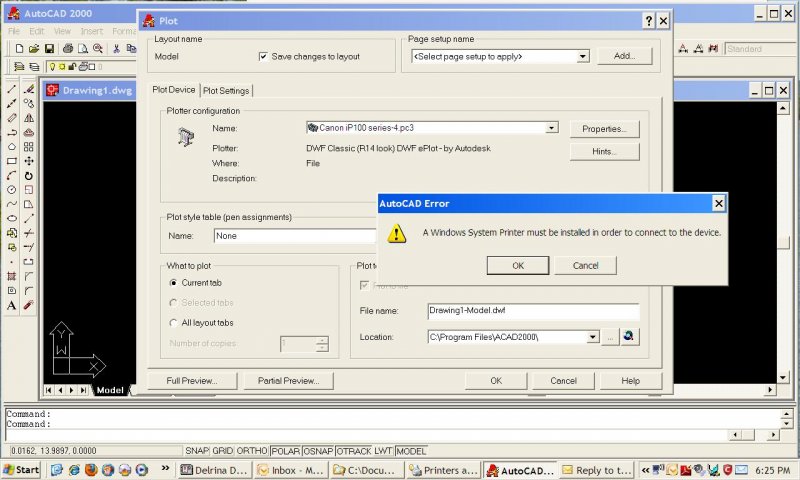Switch to the Plot Device tab

click(173, 90)
